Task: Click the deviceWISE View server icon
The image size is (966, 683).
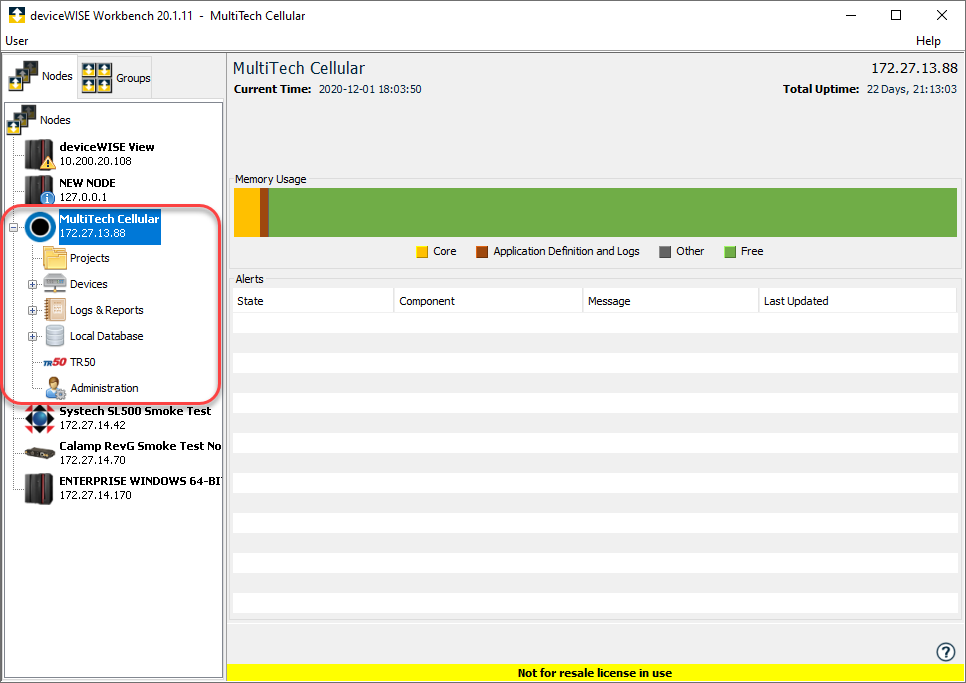Action: pyautogui.click(x=39, y=154)
